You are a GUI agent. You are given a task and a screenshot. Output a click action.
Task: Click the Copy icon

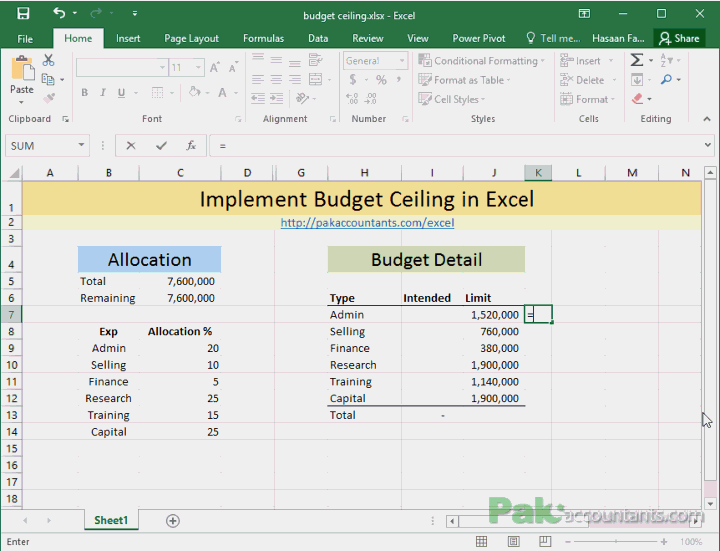click(48, 79)
